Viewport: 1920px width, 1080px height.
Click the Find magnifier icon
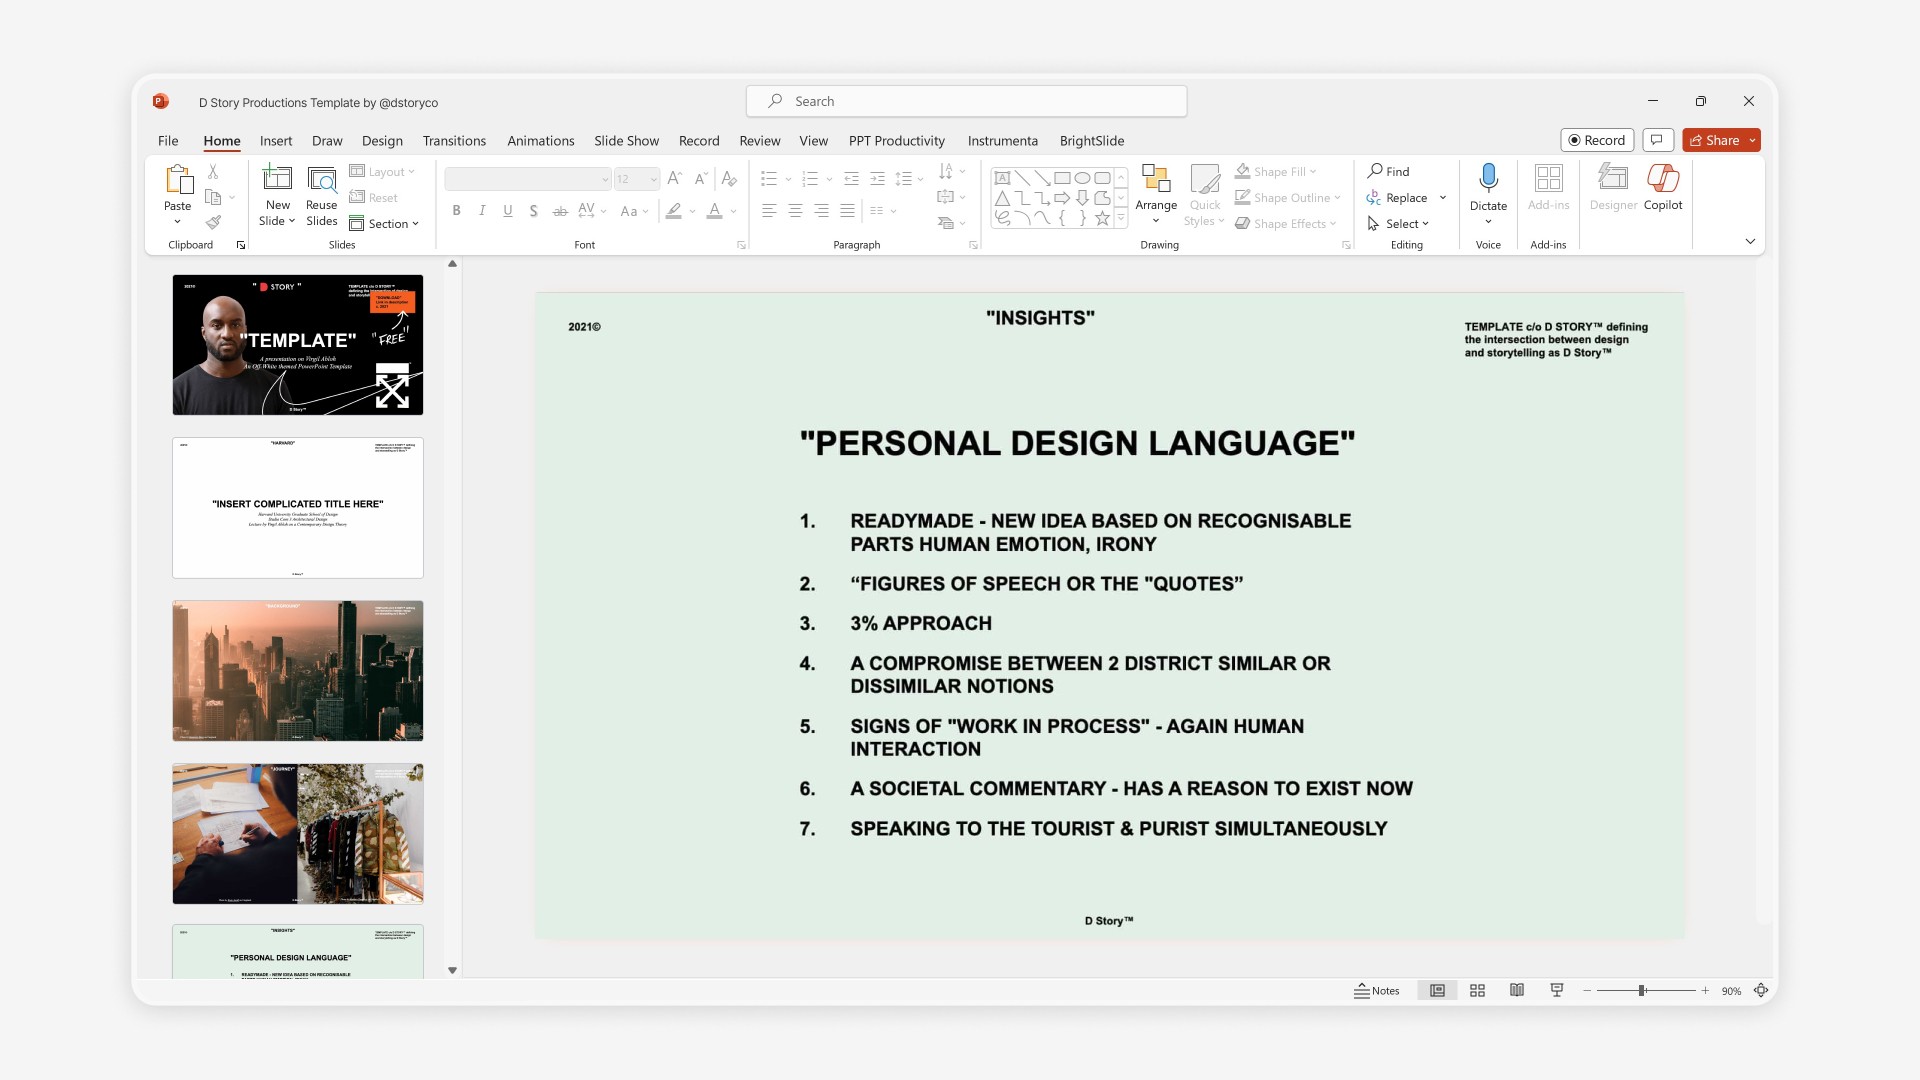1376,171
